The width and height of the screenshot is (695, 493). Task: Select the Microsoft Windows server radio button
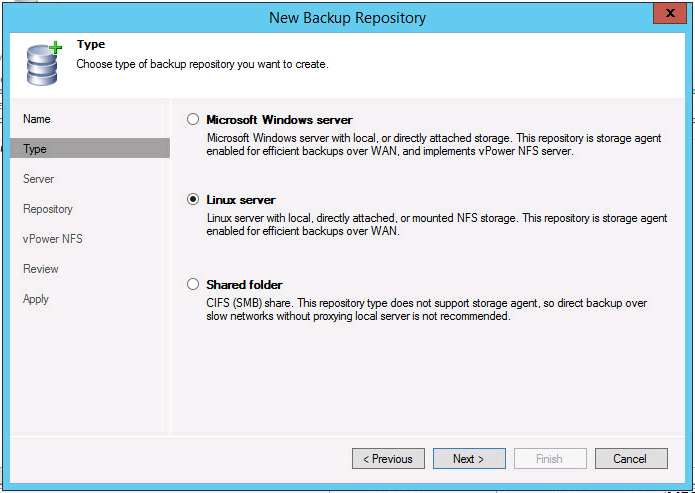click(x=193, y=120)
